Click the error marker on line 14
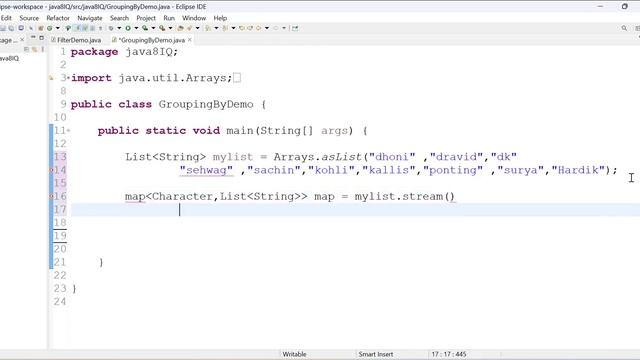 pos(51,170)
